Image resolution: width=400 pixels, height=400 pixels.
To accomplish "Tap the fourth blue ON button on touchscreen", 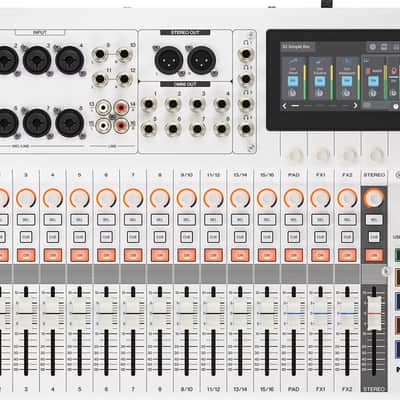I will (373, 81).
